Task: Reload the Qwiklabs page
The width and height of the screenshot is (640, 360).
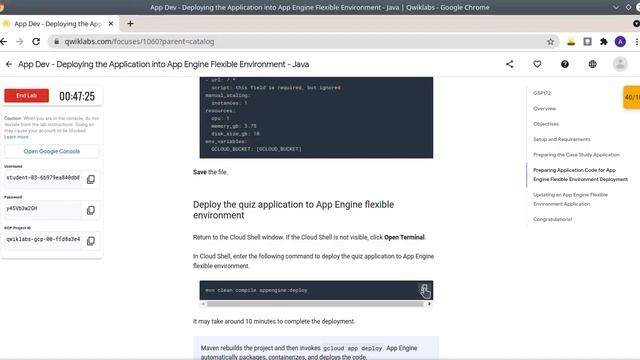Action: [36, 42]
